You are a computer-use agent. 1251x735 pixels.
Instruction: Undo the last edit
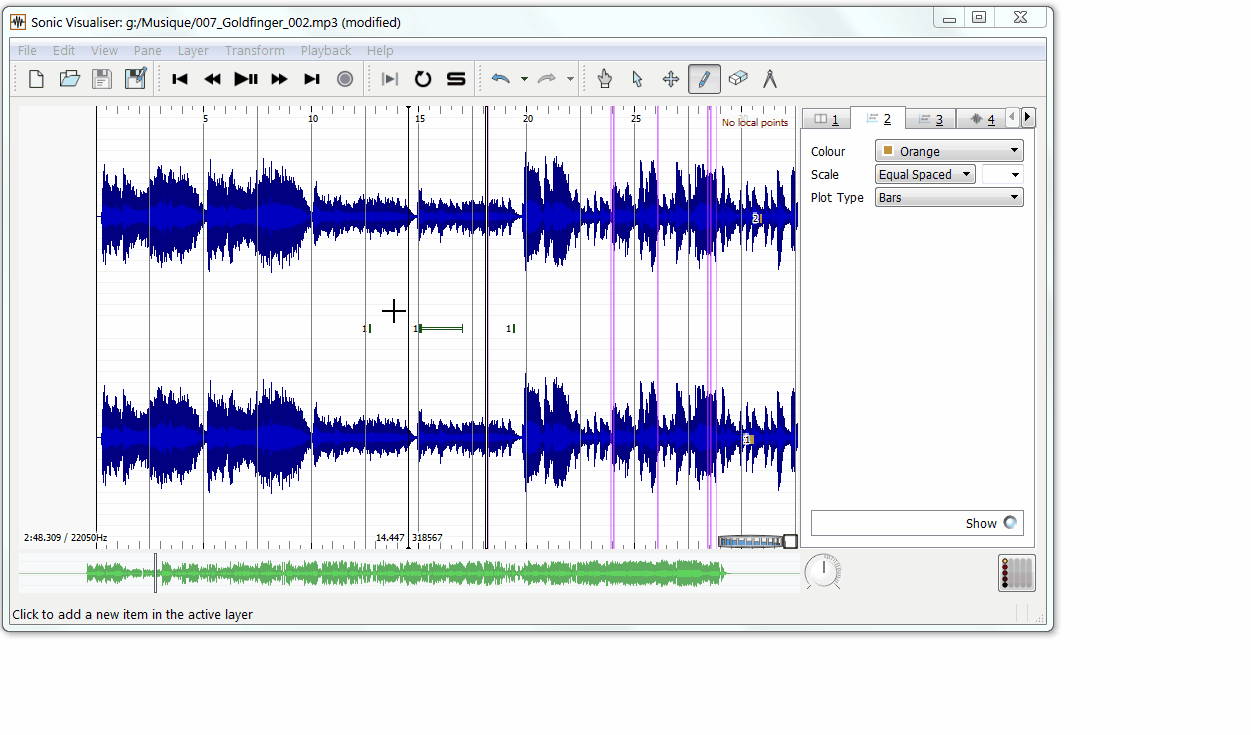pyautogui.click(x=501, y=79)
